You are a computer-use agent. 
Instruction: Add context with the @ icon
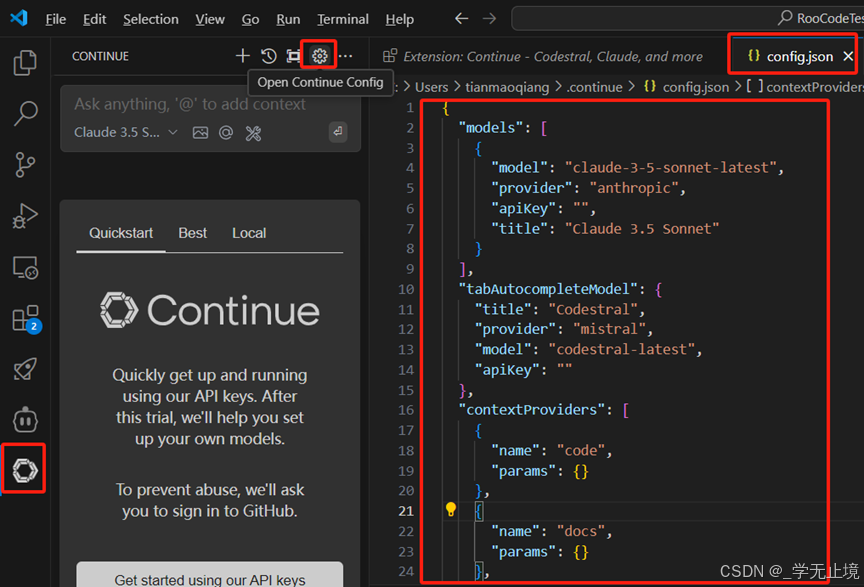(x=226, y=132)
